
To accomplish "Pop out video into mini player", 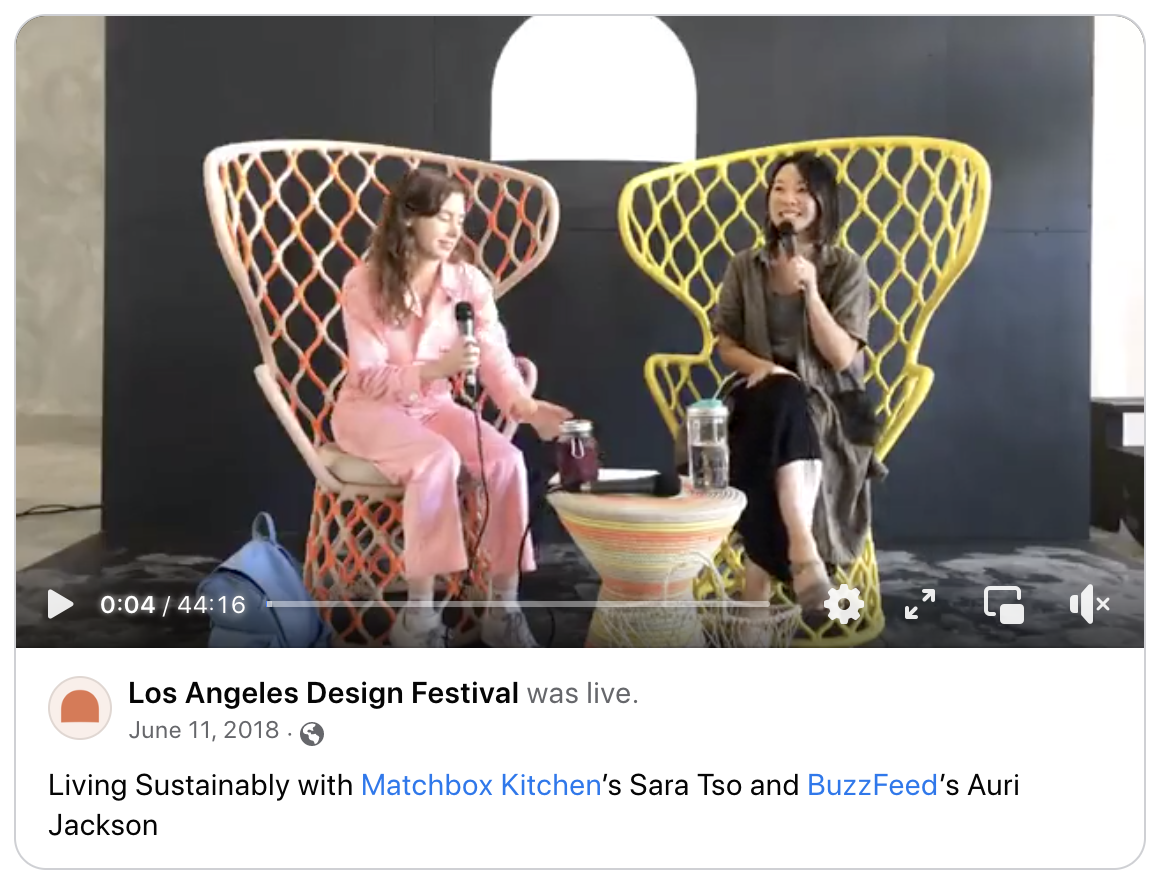I will pos(1003,604).
